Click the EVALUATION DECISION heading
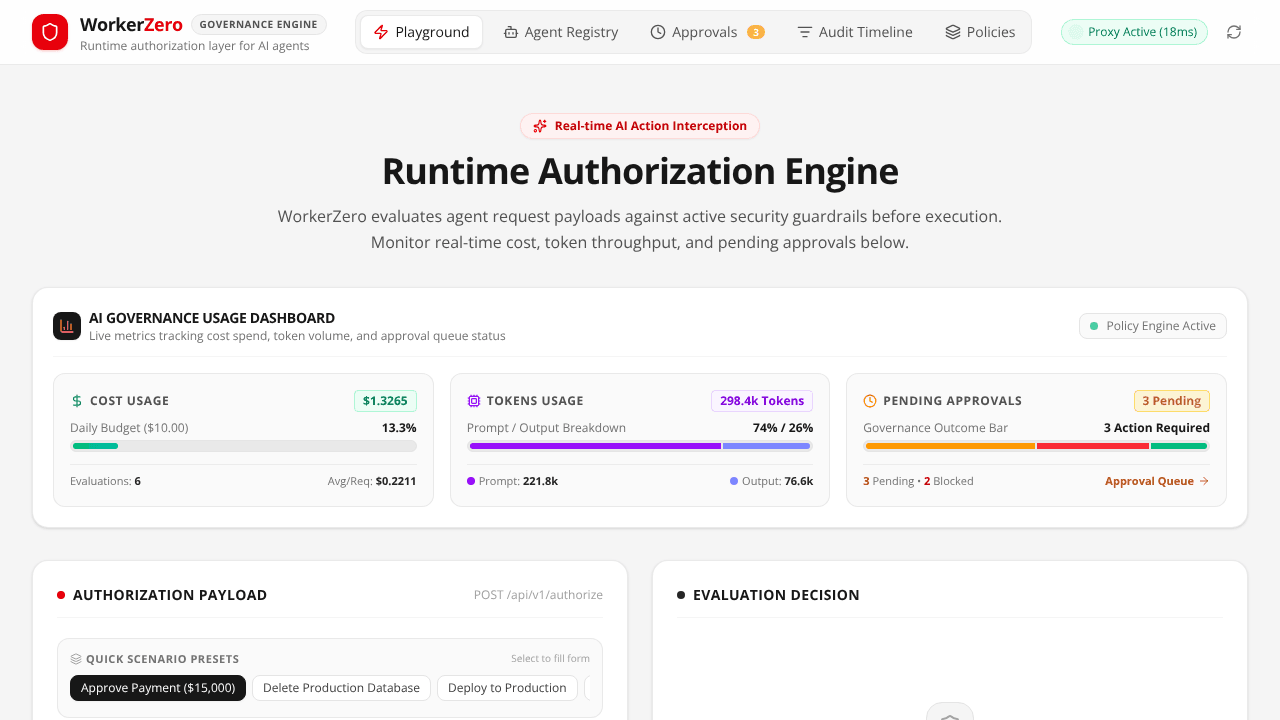Screen dimensions: 1280x720 pos(776,595)
